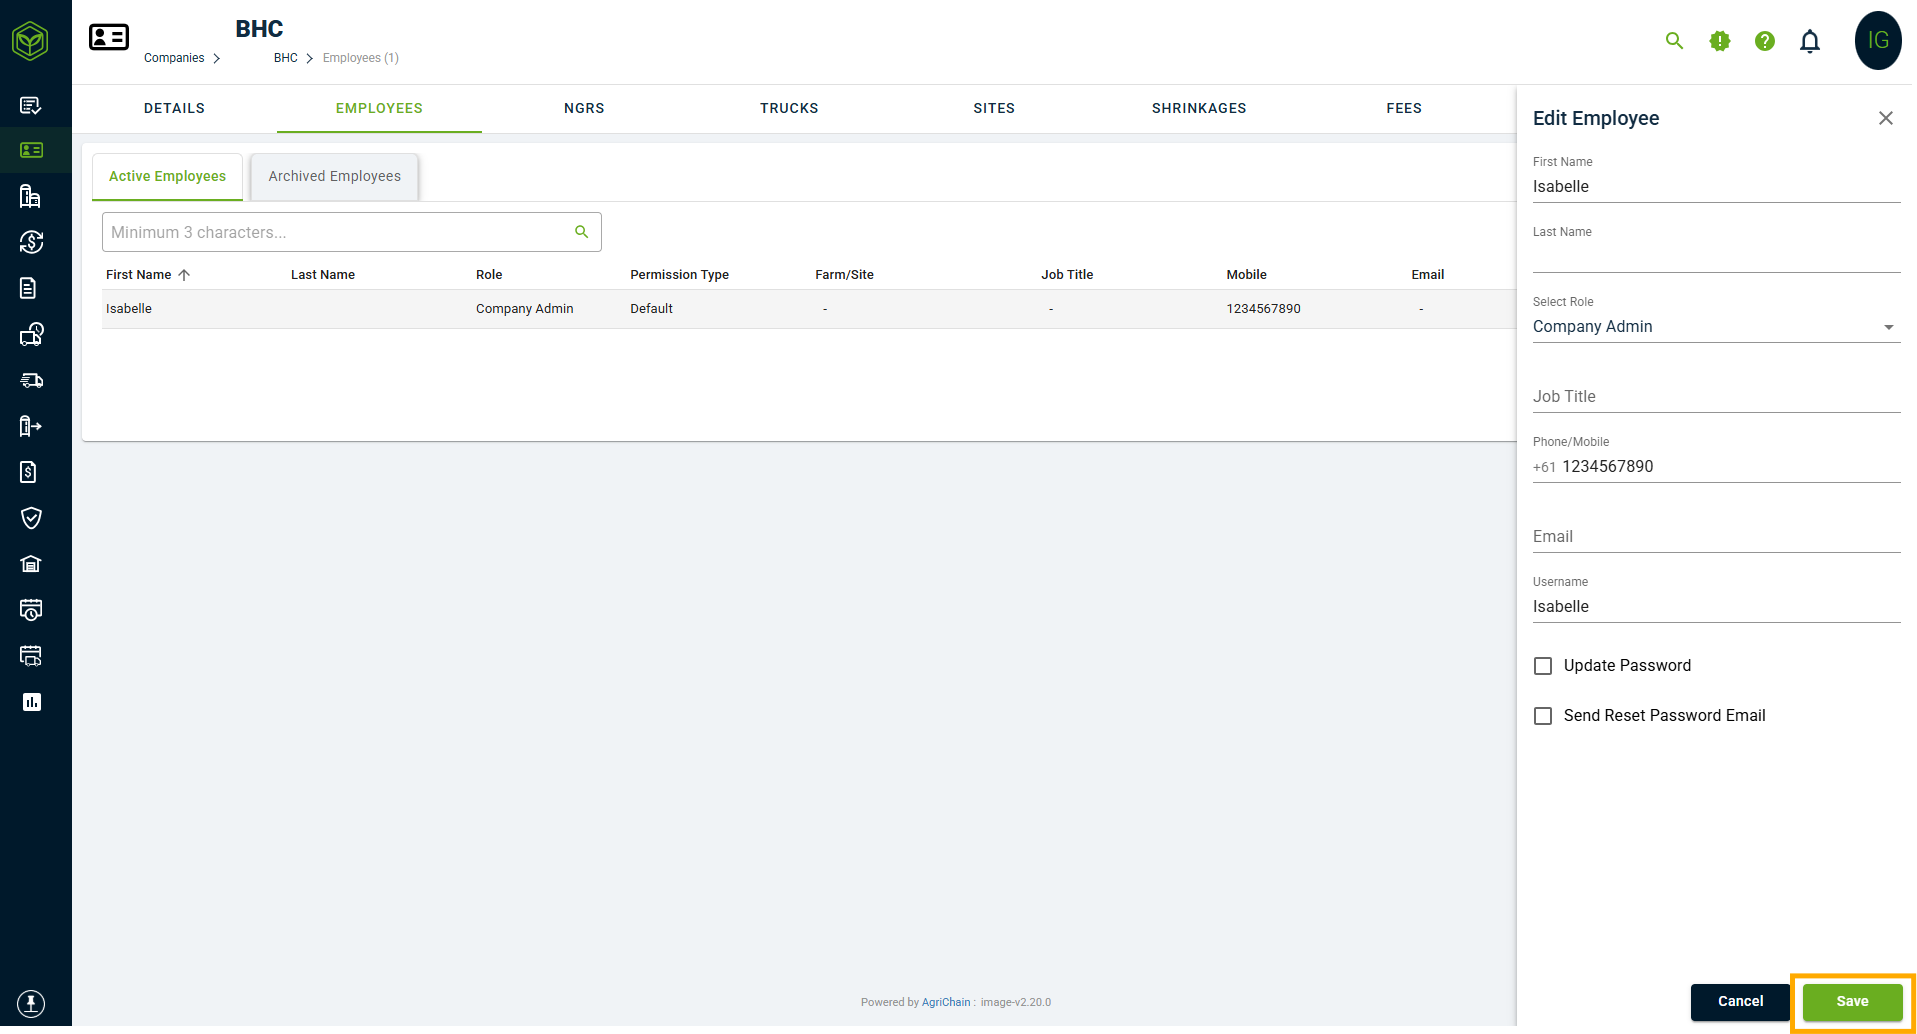This screenshot has width=1917, height=1034.
Task: Click the shield checkmark sidebar icon
Action: click(31, 518)
